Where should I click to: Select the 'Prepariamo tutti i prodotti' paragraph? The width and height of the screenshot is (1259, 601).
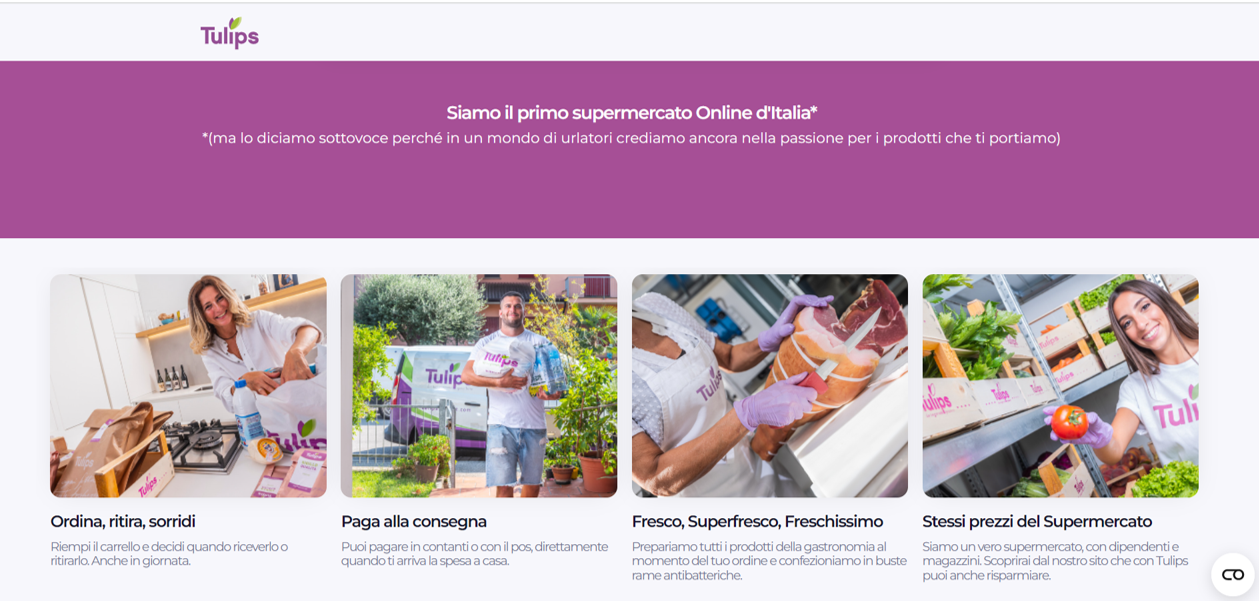[x=769, y=561]
